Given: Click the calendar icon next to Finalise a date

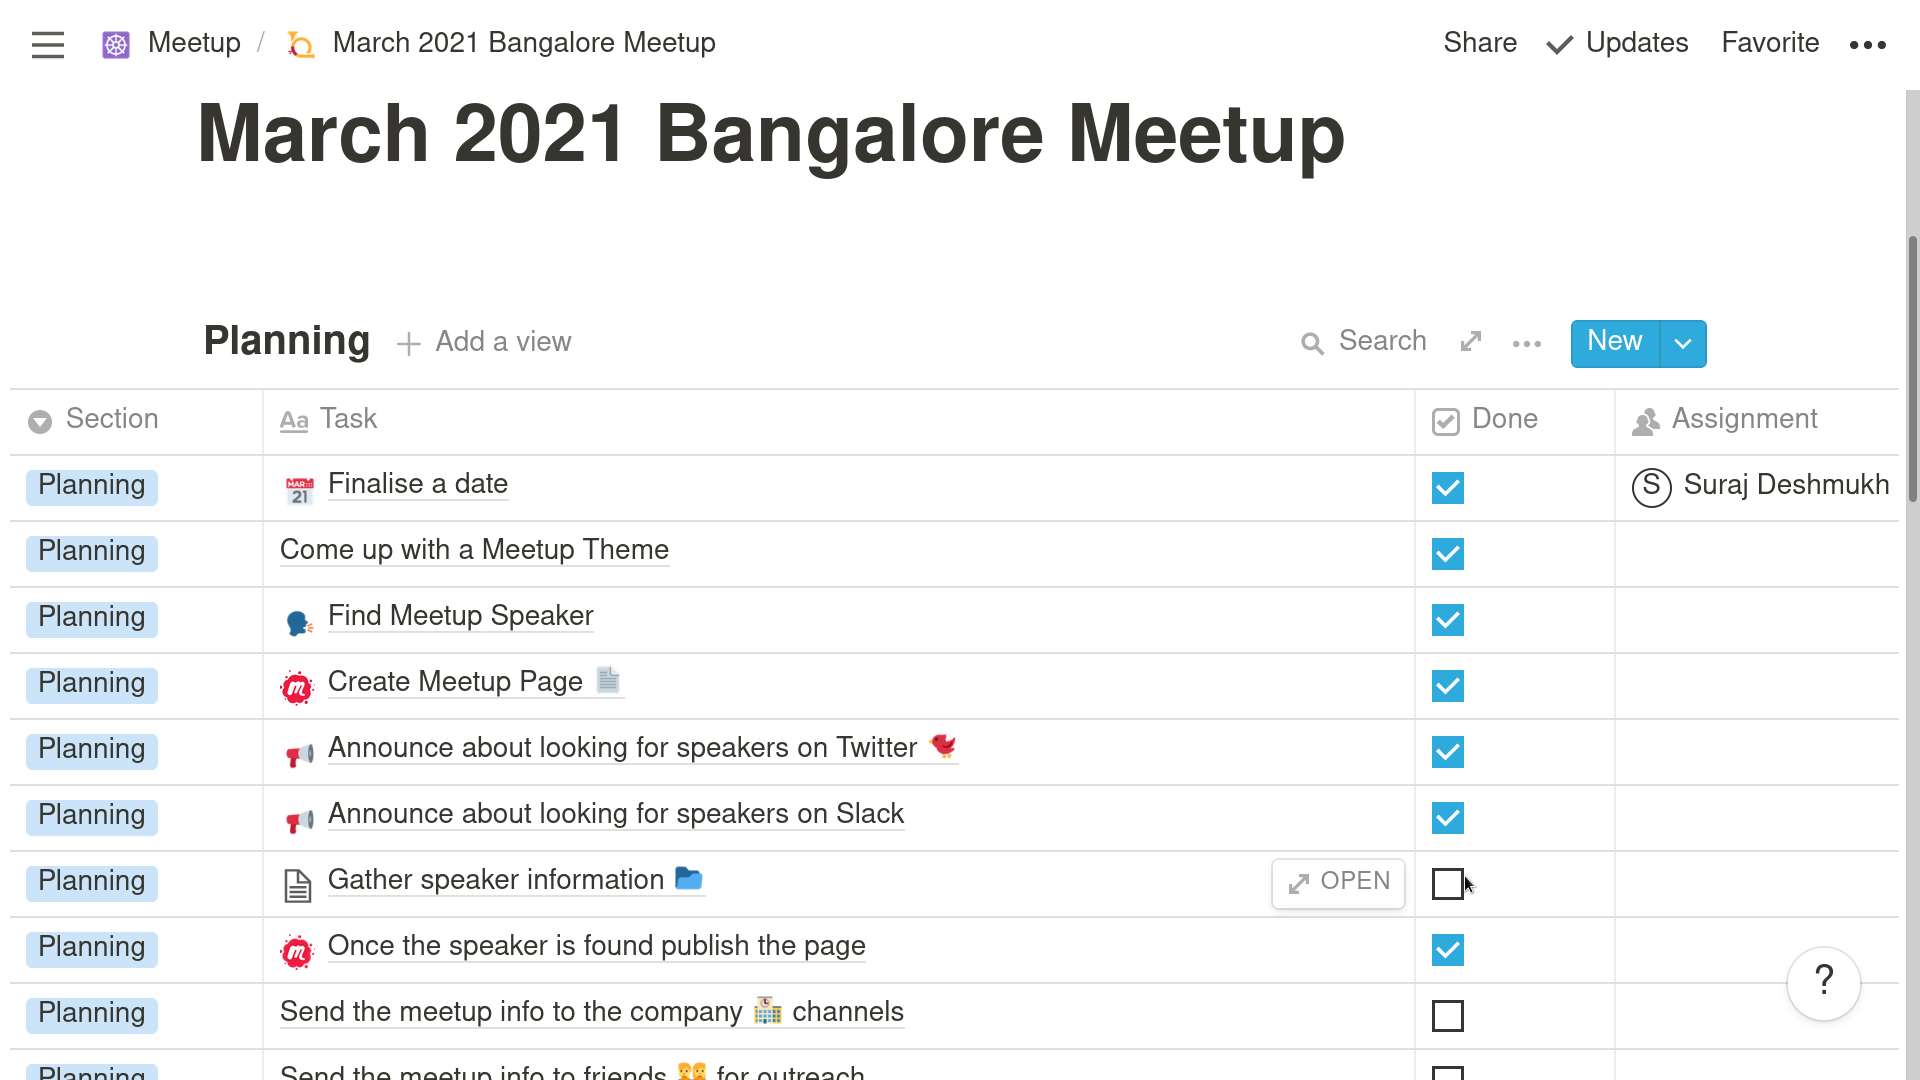Looking at the screenshot, I should tap(299, 490).
